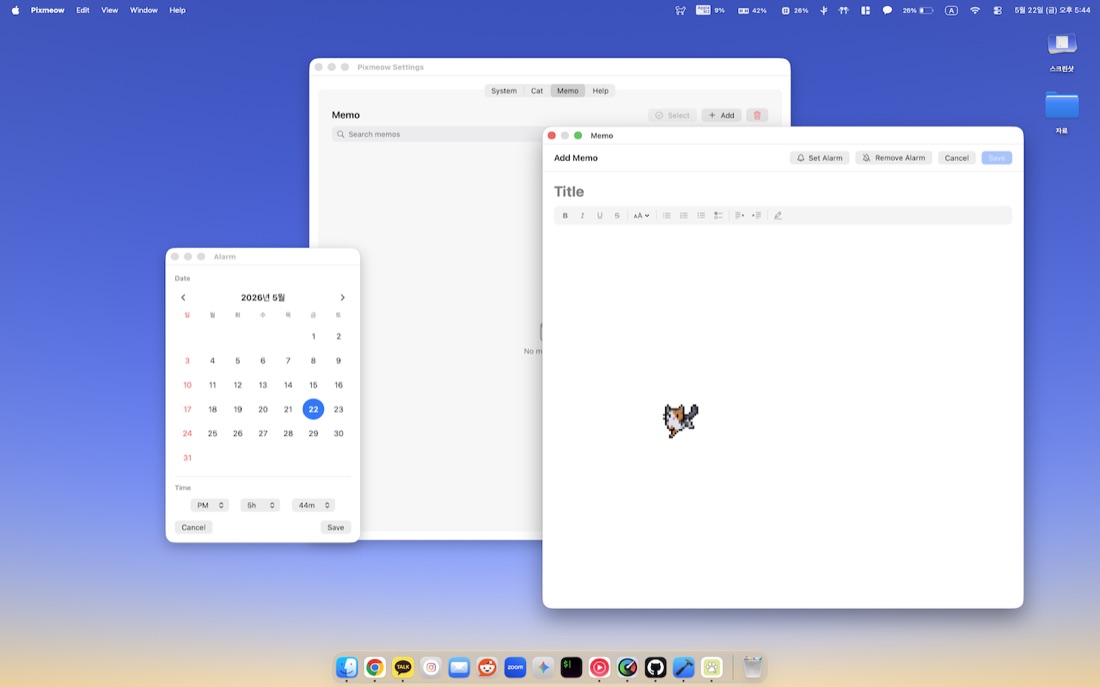The height and width of the screenshot is (687, 1100).
Task: Open the Pixmeow menu in the menu bar
Action: click(47, 11)
